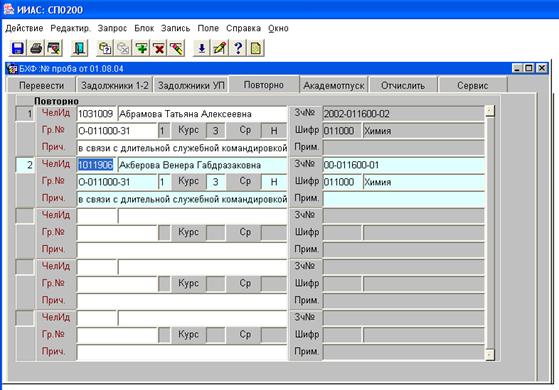Minimize the БХФ inner window

pyautogui.click(x=517, y=68)
